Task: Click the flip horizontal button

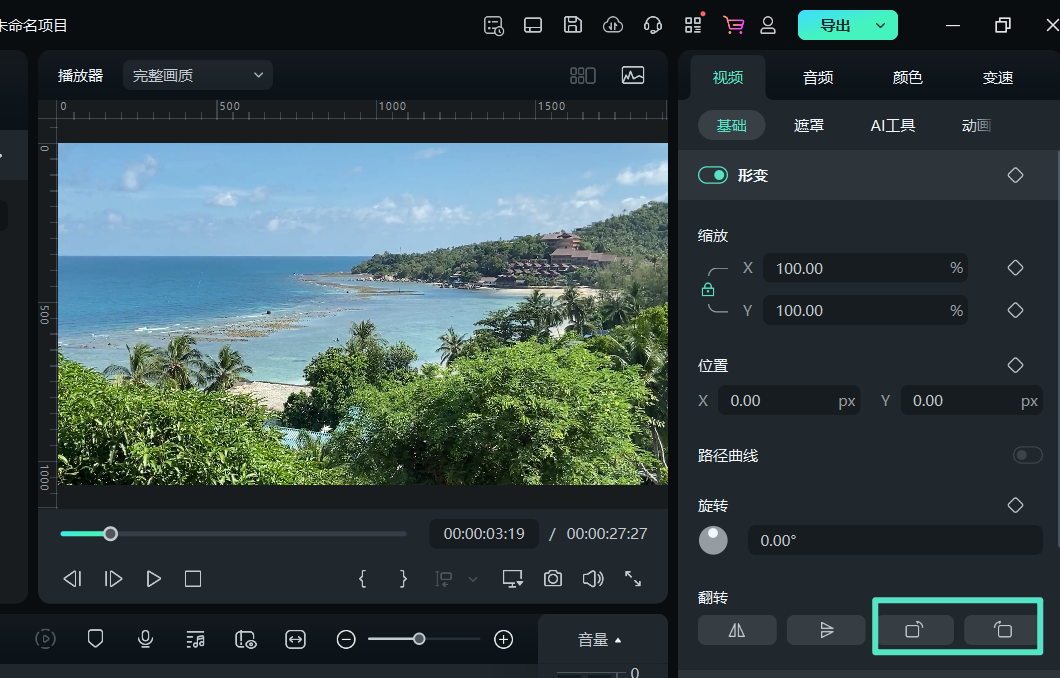Action: click(x=737, y=630)
